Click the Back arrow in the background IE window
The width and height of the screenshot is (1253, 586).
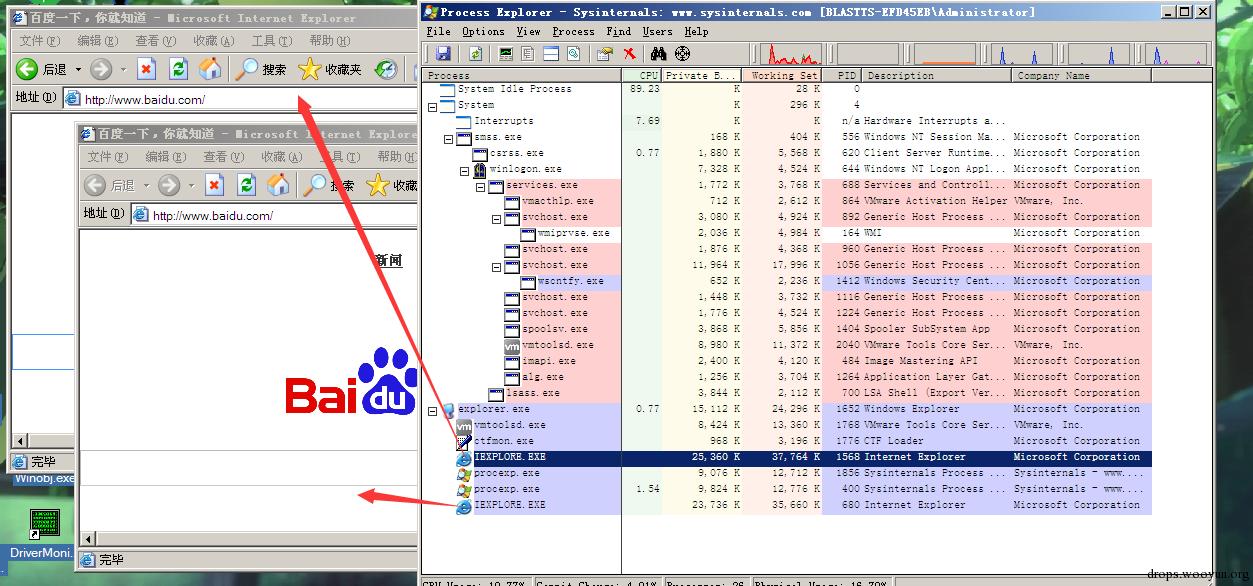click(27, 69)
